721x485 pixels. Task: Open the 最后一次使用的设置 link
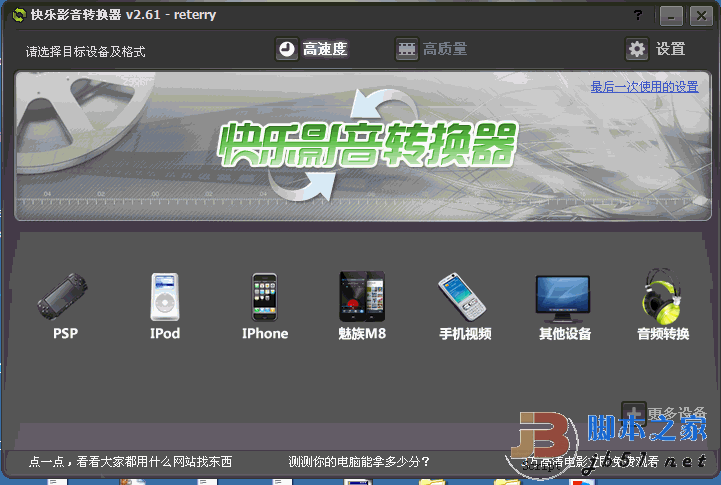tap(644, 87)
